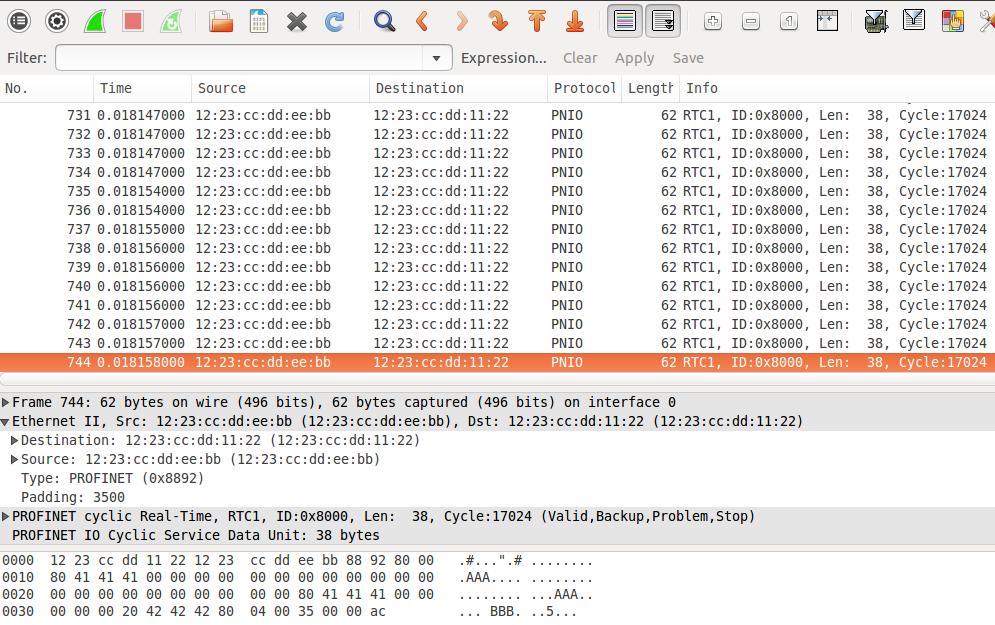Expand the Frame 744 tree node
The image size is (995, 625).
coord(6,402)
